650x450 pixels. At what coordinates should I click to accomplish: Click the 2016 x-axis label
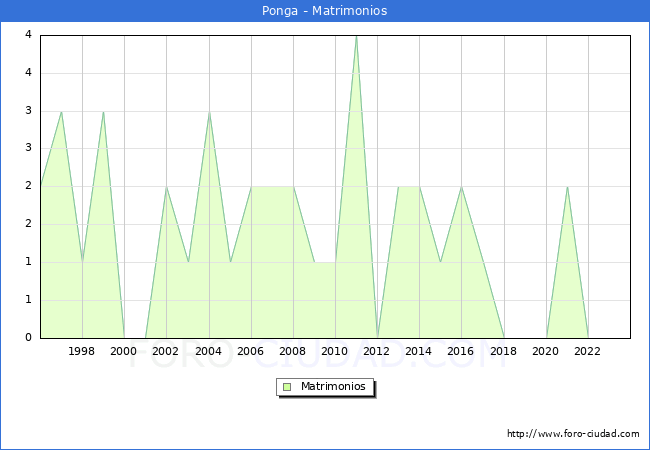pos(461,351)
